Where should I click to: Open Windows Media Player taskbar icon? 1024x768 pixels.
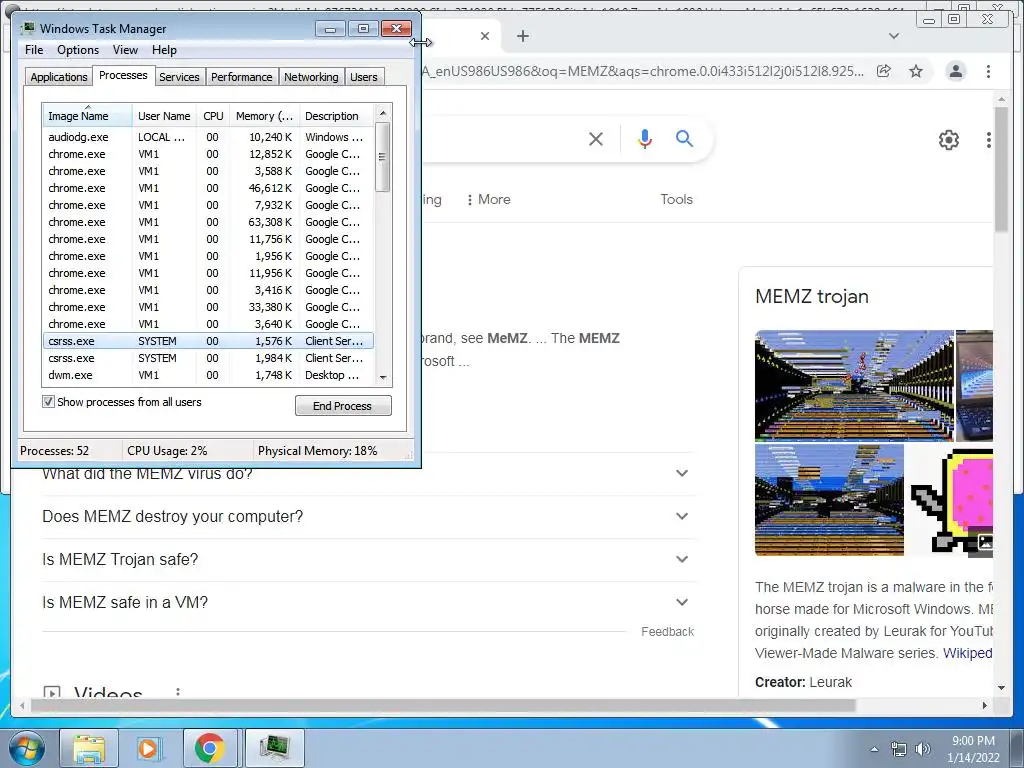point(148,749)
